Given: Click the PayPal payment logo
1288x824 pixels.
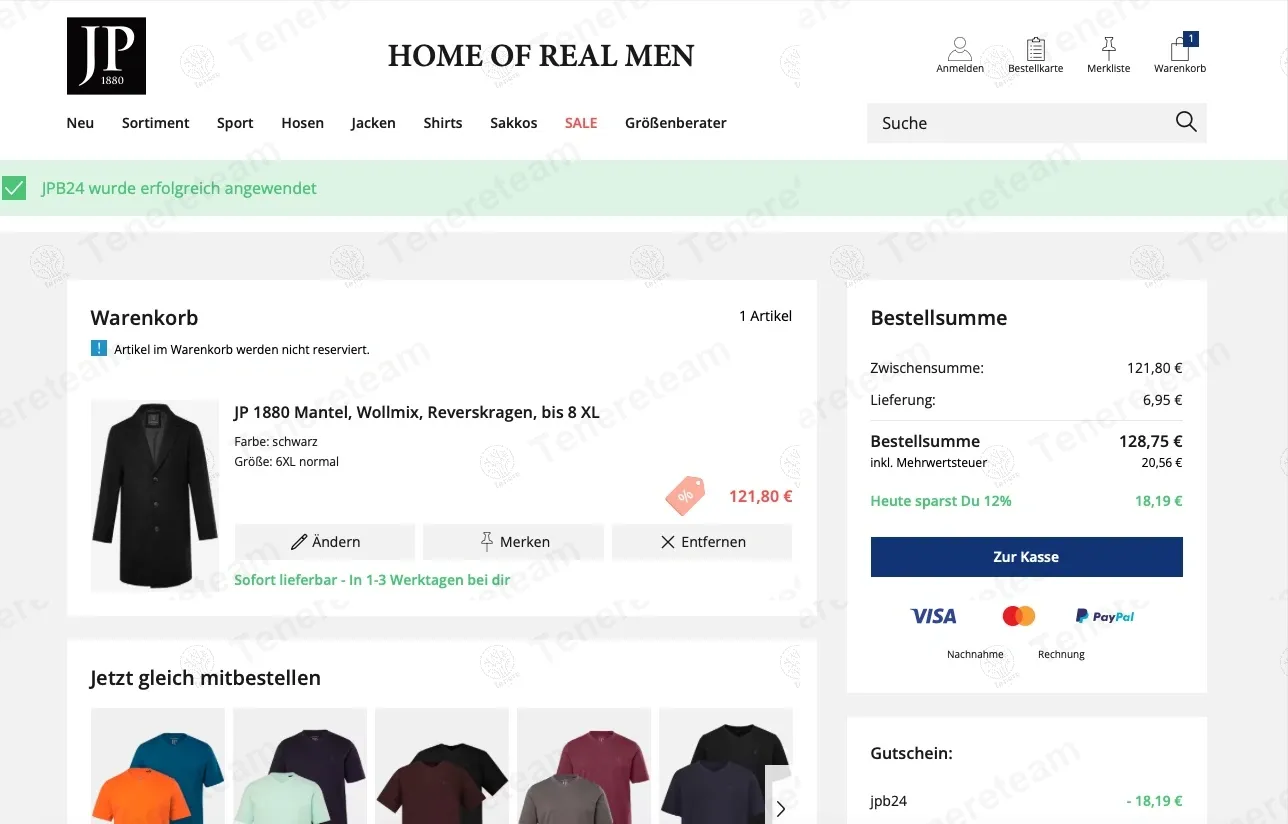Looking at the screenshot, I should coord(1105,616).
